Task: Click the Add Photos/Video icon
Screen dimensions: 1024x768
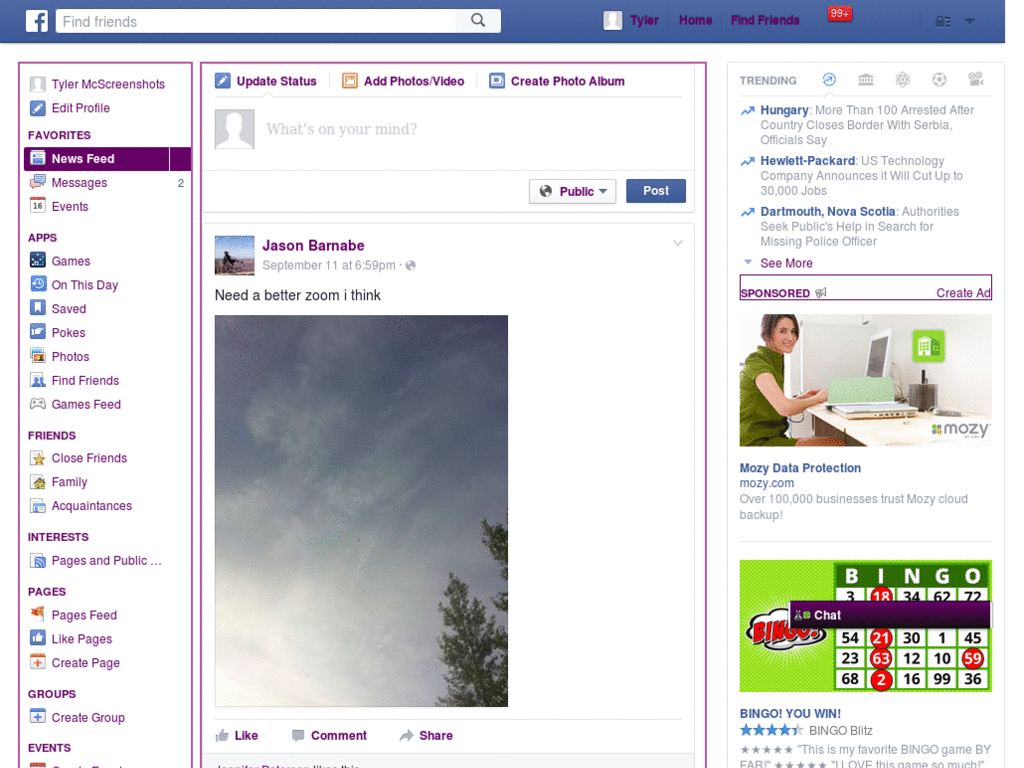Action: tap(350, 80)
